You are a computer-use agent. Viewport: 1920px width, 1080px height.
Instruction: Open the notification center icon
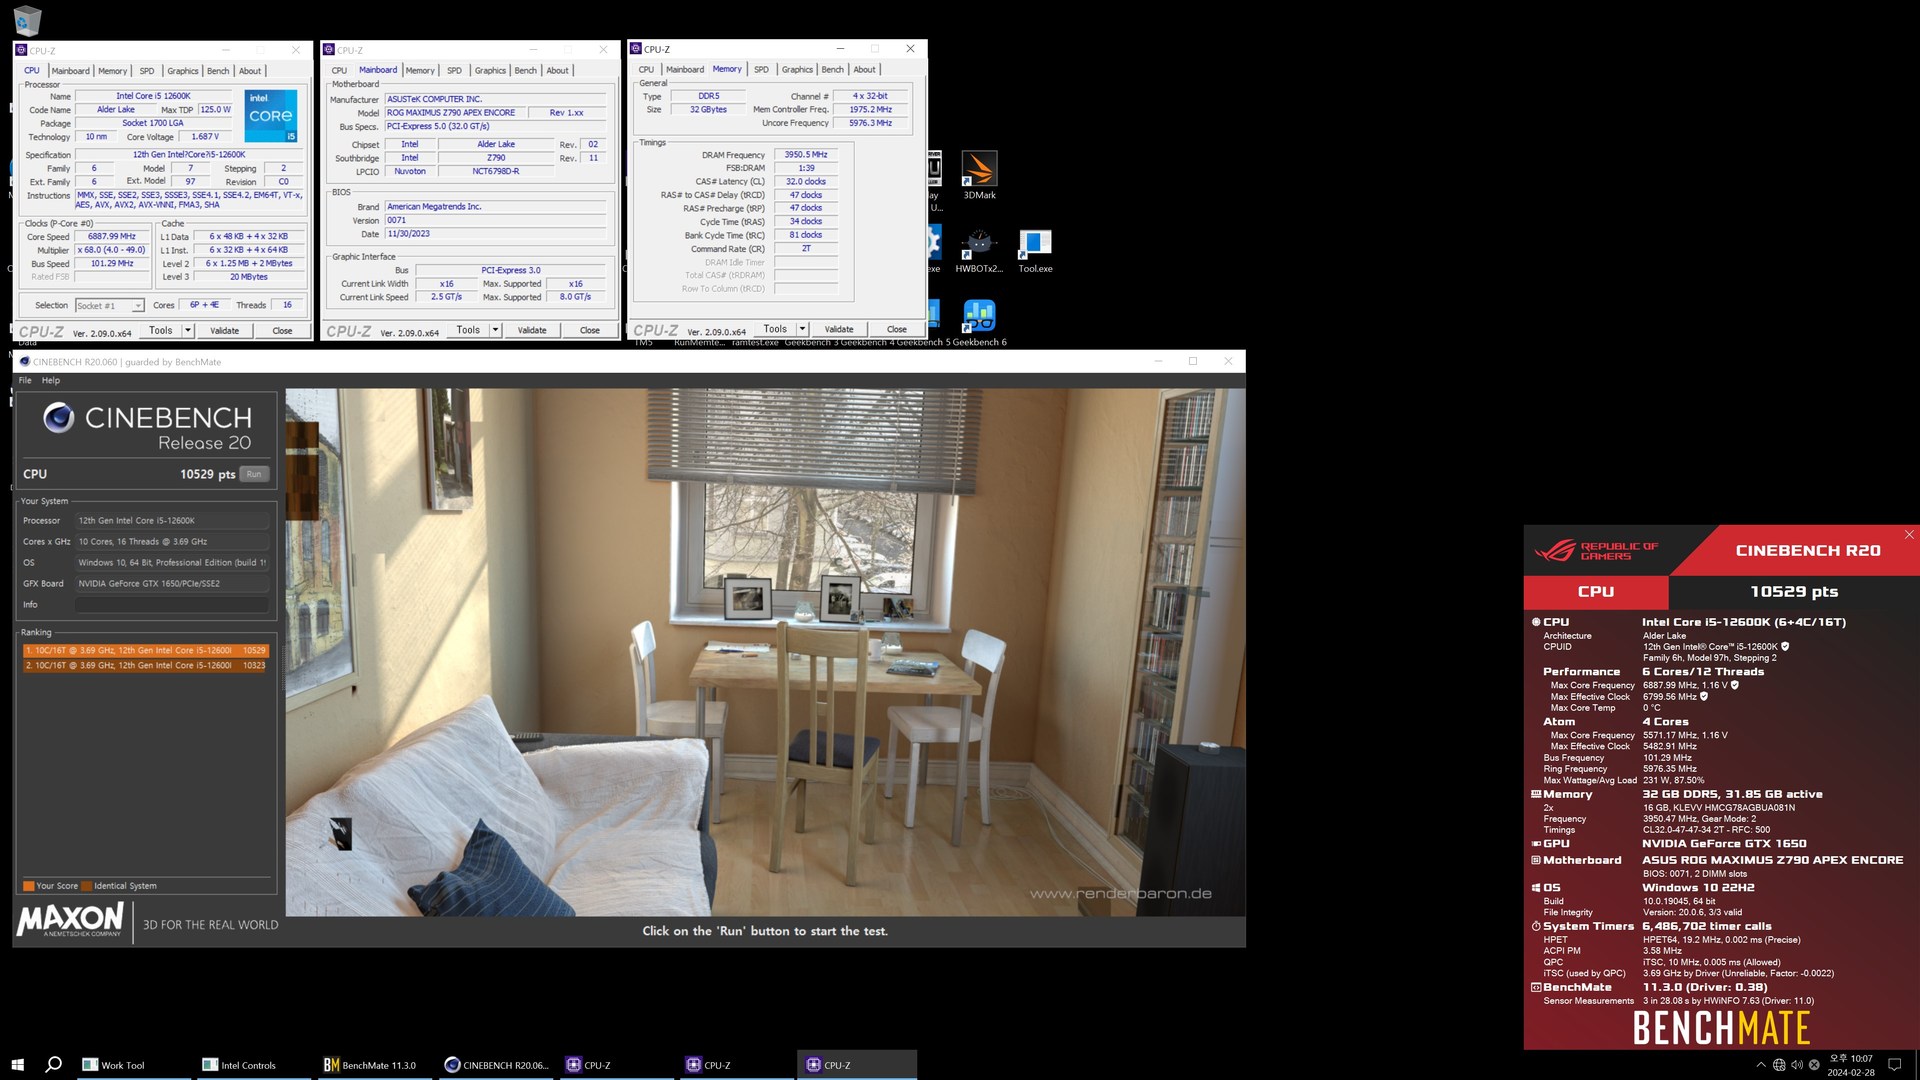click(x=1894, y=1065)
